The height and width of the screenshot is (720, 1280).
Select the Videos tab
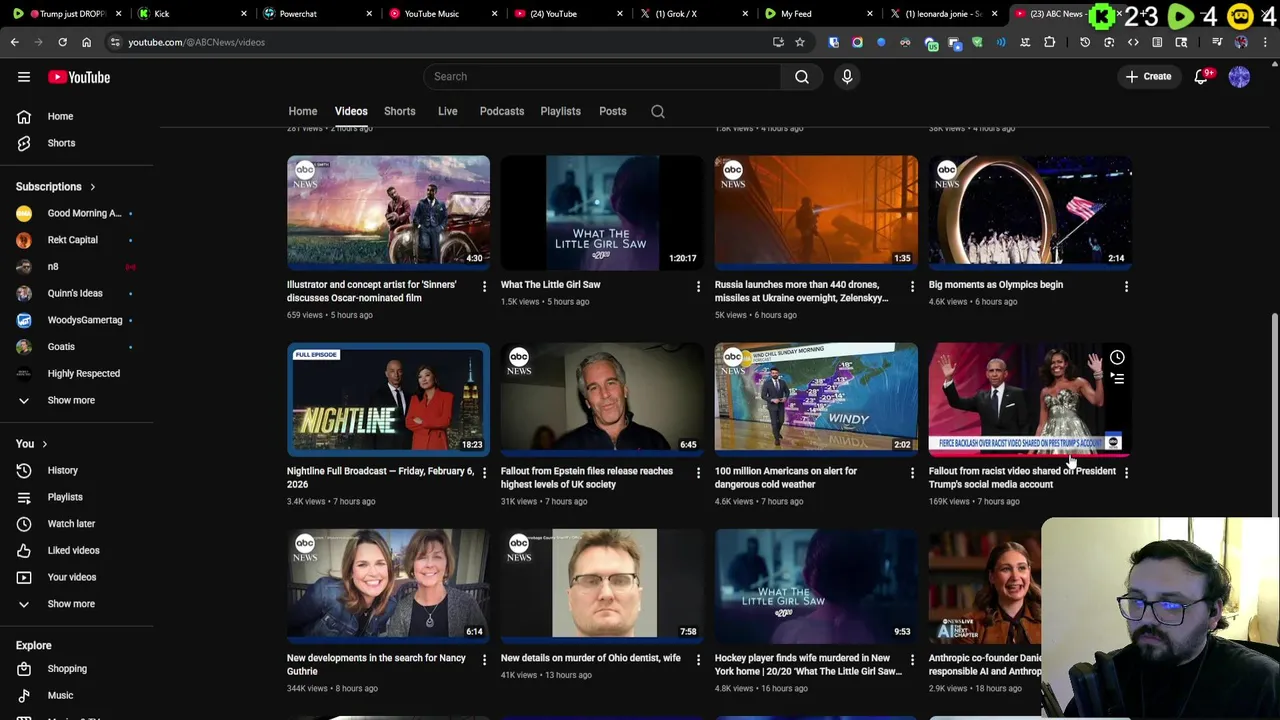tap(351, 111)
